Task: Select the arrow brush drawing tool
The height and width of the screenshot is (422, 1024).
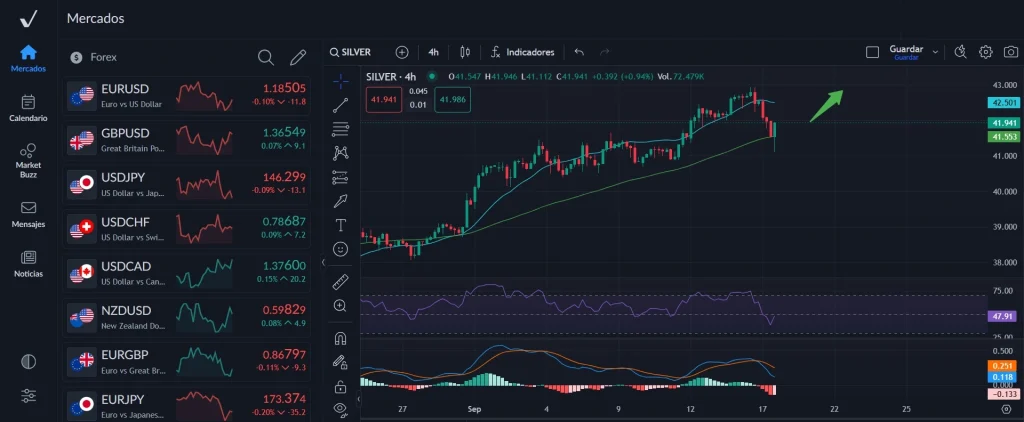Action: pos(340,201)
